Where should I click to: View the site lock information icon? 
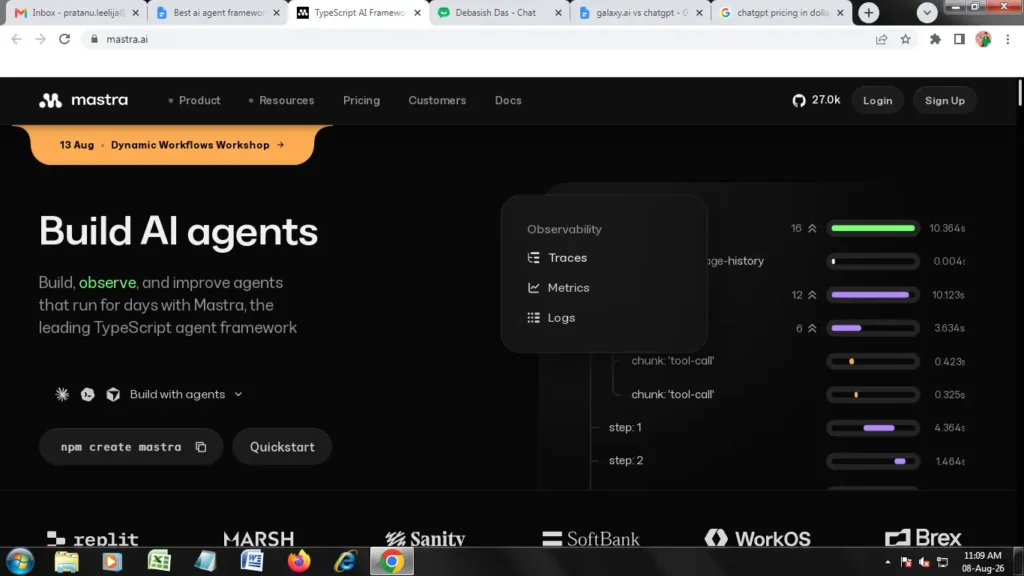(x=94, y=39)
